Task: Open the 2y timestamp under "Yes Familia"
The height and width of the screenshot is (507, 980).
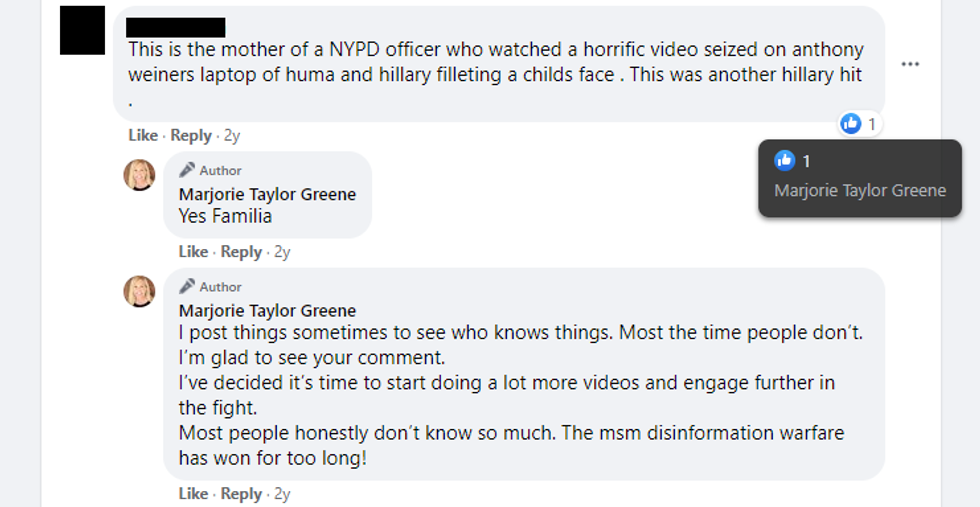Action: tap(282, 252)
